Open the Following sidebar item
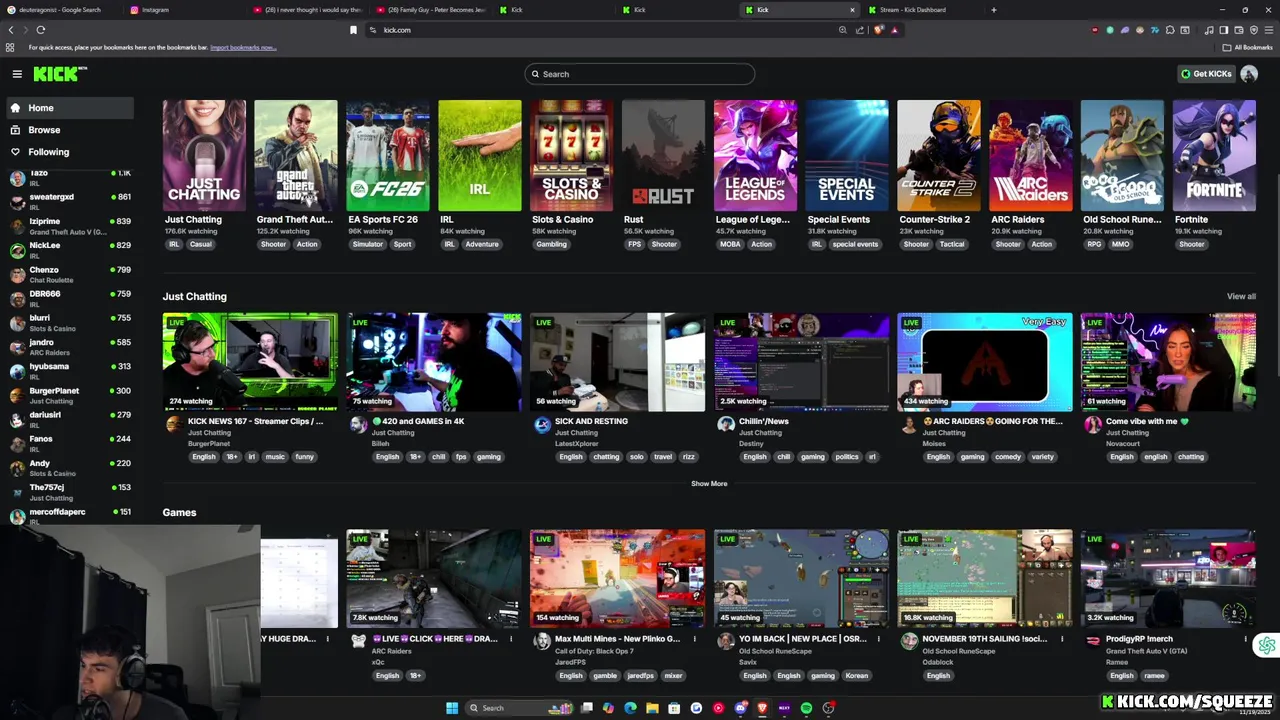The width and height of the screenshot is (1280, 720). coord(68,152)
